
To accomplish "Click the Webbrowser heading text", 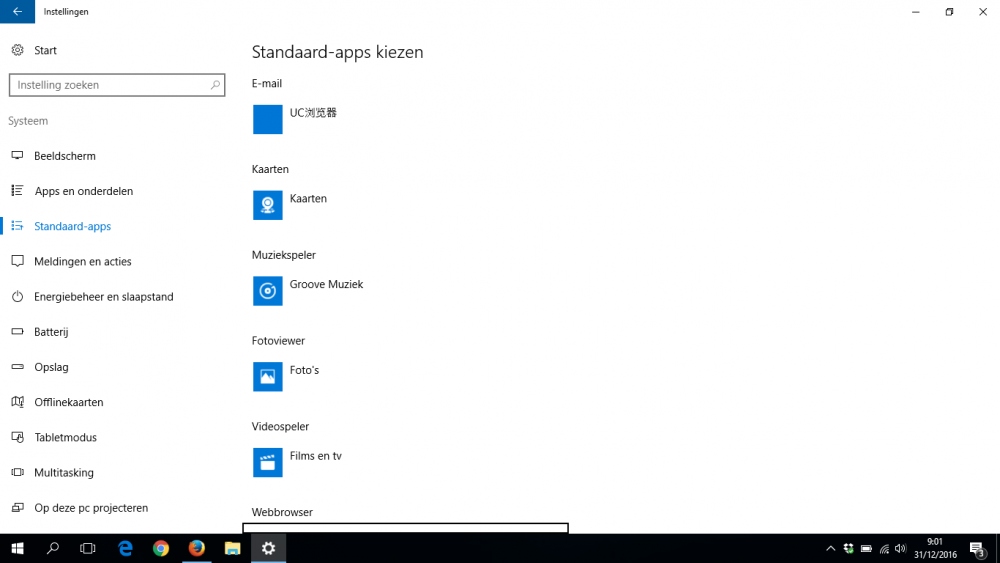I will tap(282, 512).
